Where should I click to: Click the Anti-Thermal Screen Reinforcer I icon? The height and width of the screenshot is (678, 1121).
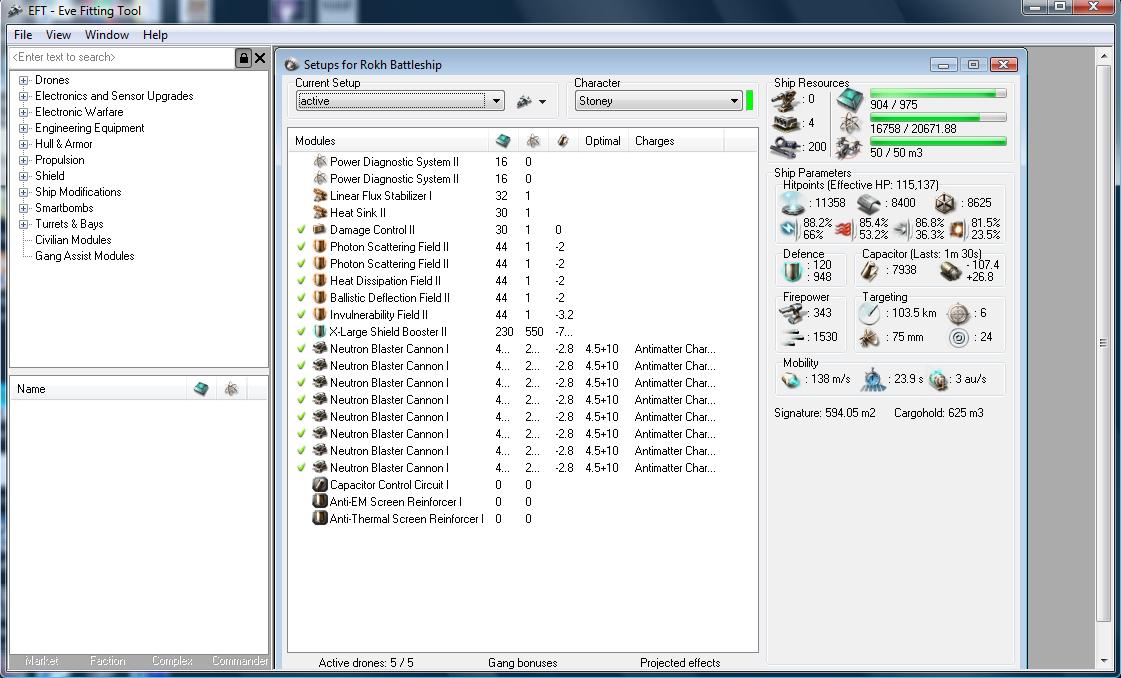click(320, 519)
